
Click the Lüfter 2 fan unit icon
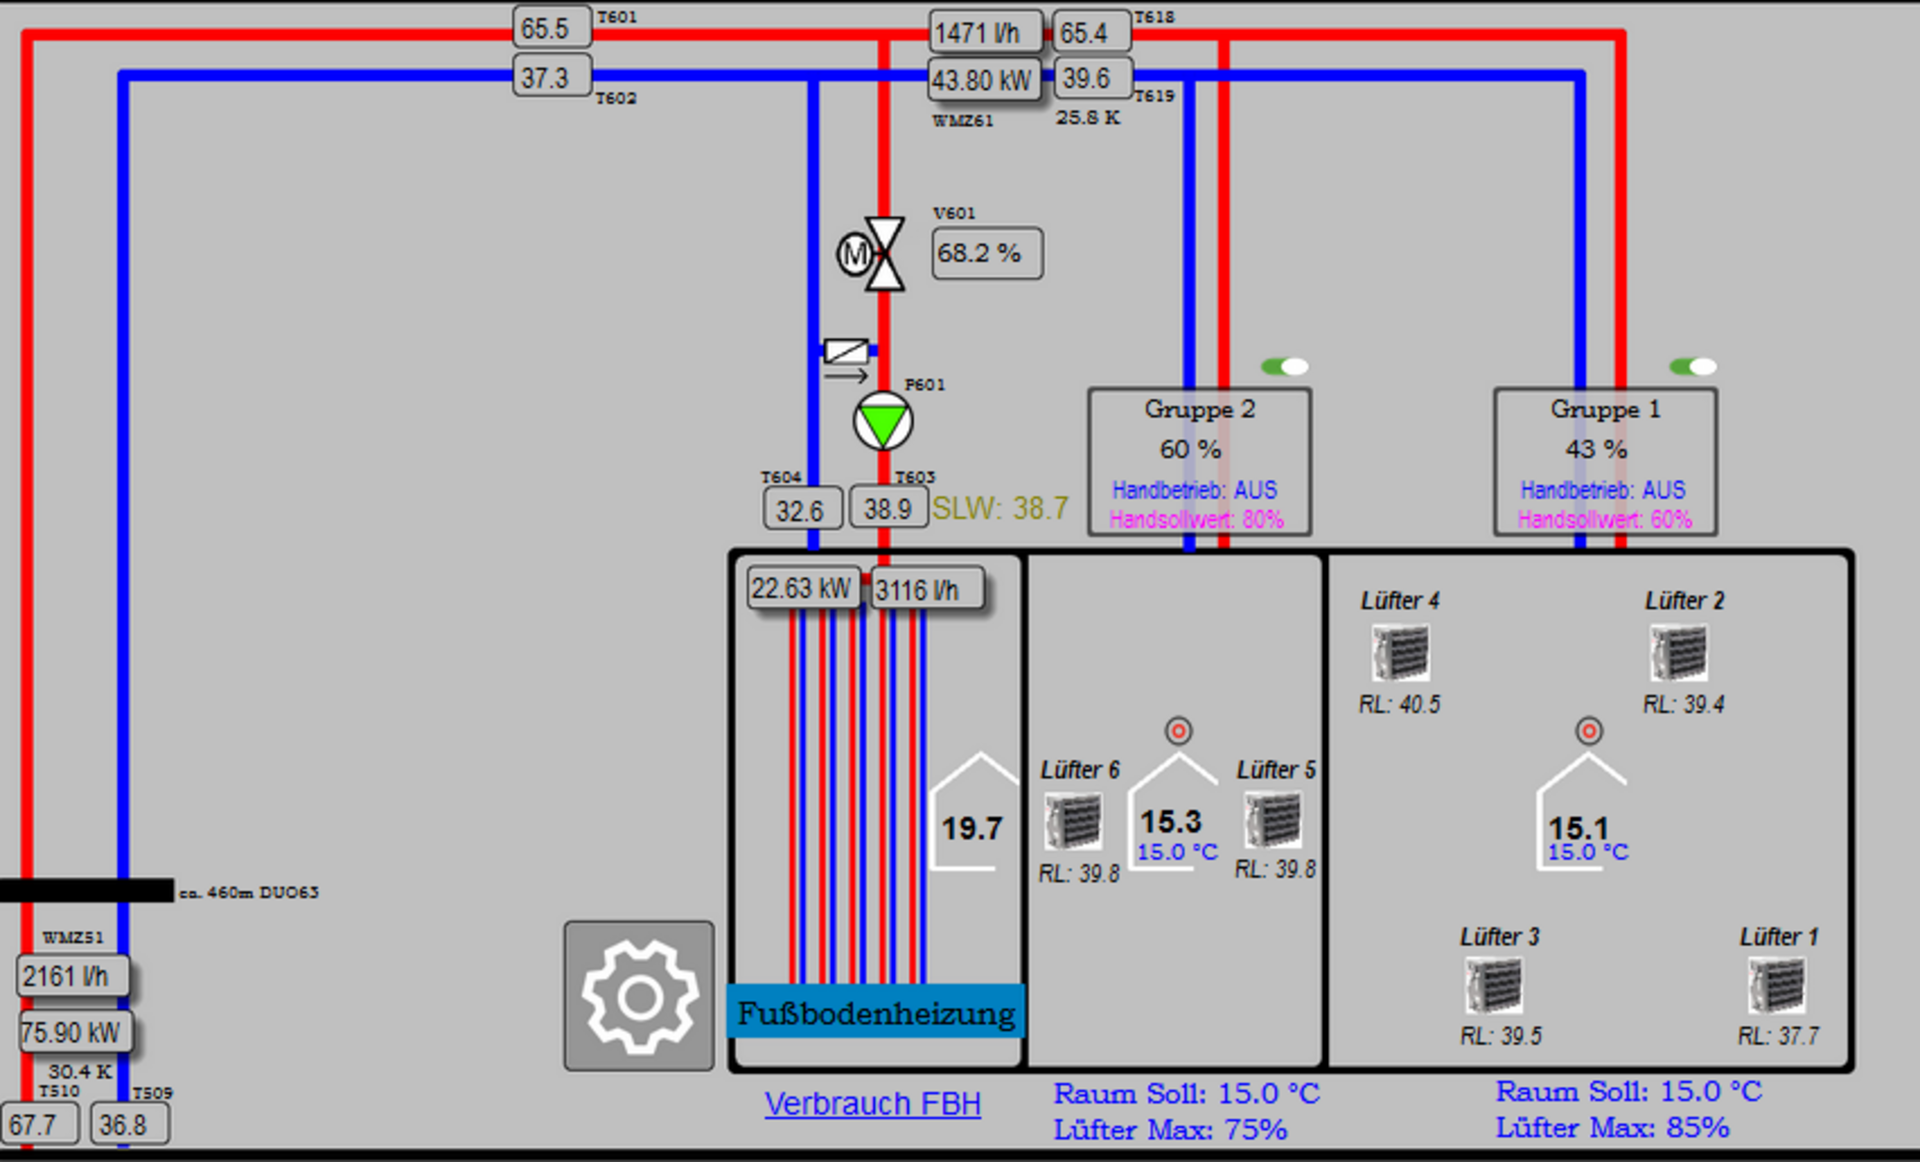coord(1679,653)
